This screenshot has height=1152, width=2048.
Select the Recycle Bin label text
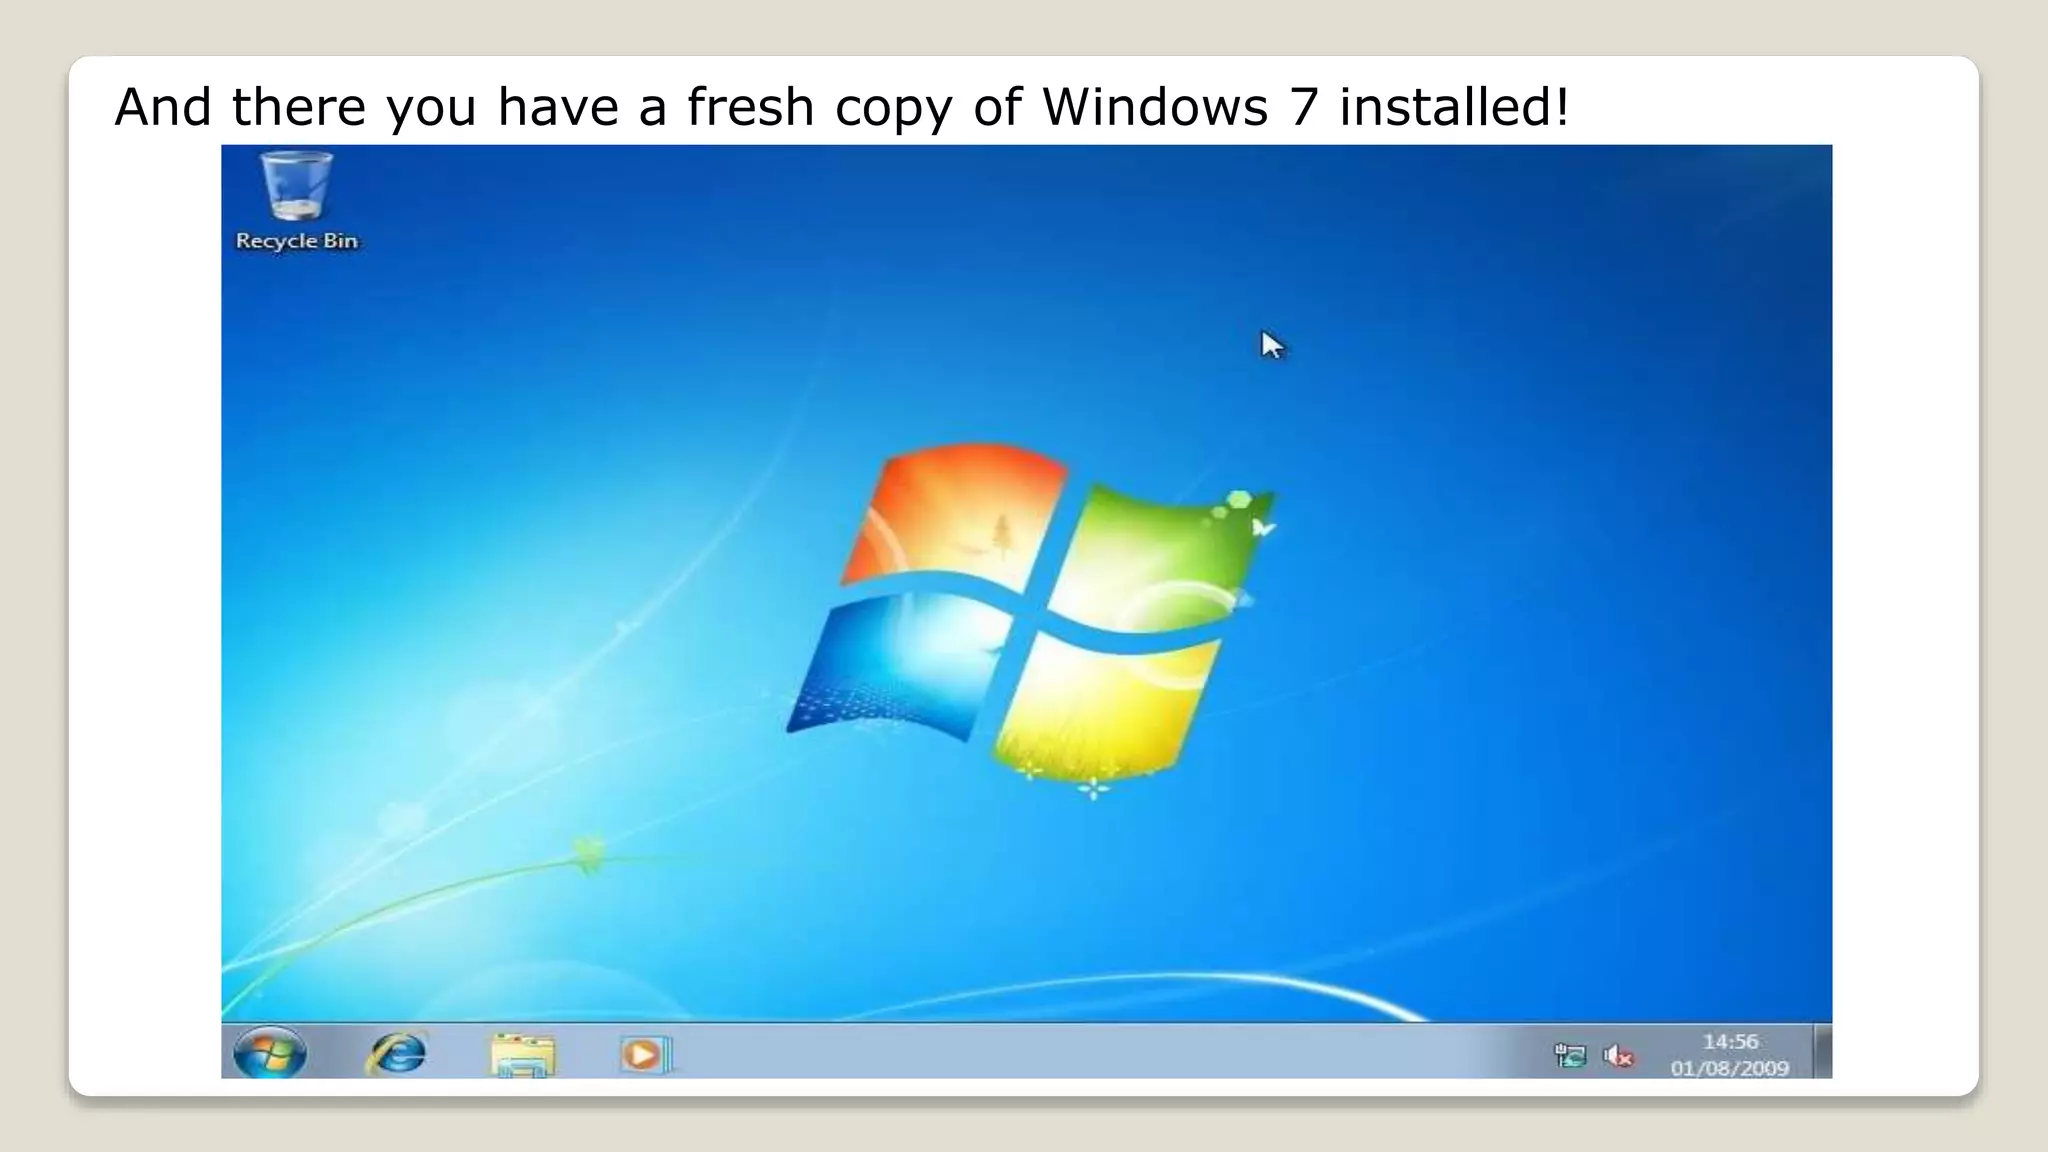click(297, 241)
